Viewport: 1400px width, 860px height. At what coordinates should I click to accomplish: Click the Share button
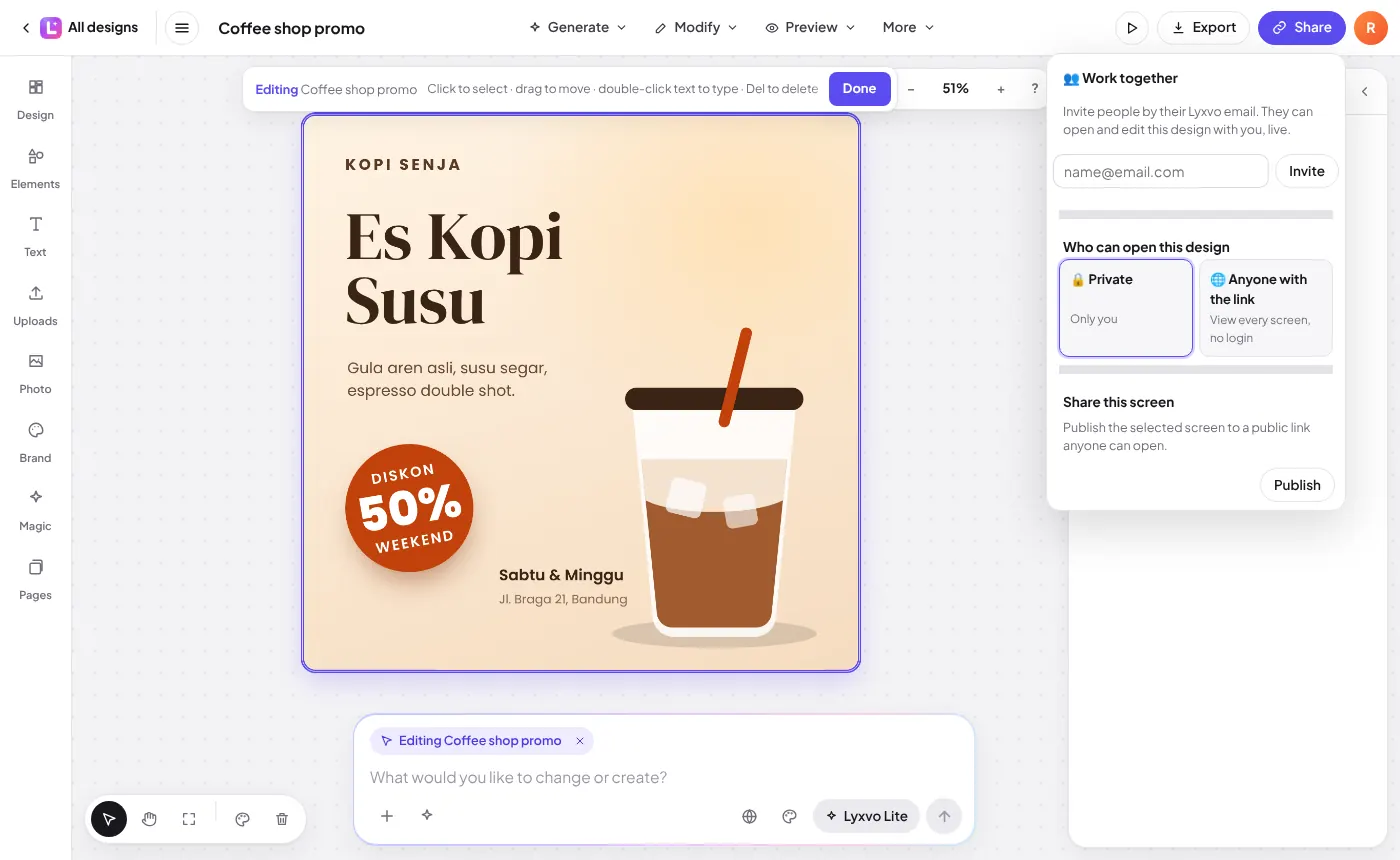(x=1302, y=28)
